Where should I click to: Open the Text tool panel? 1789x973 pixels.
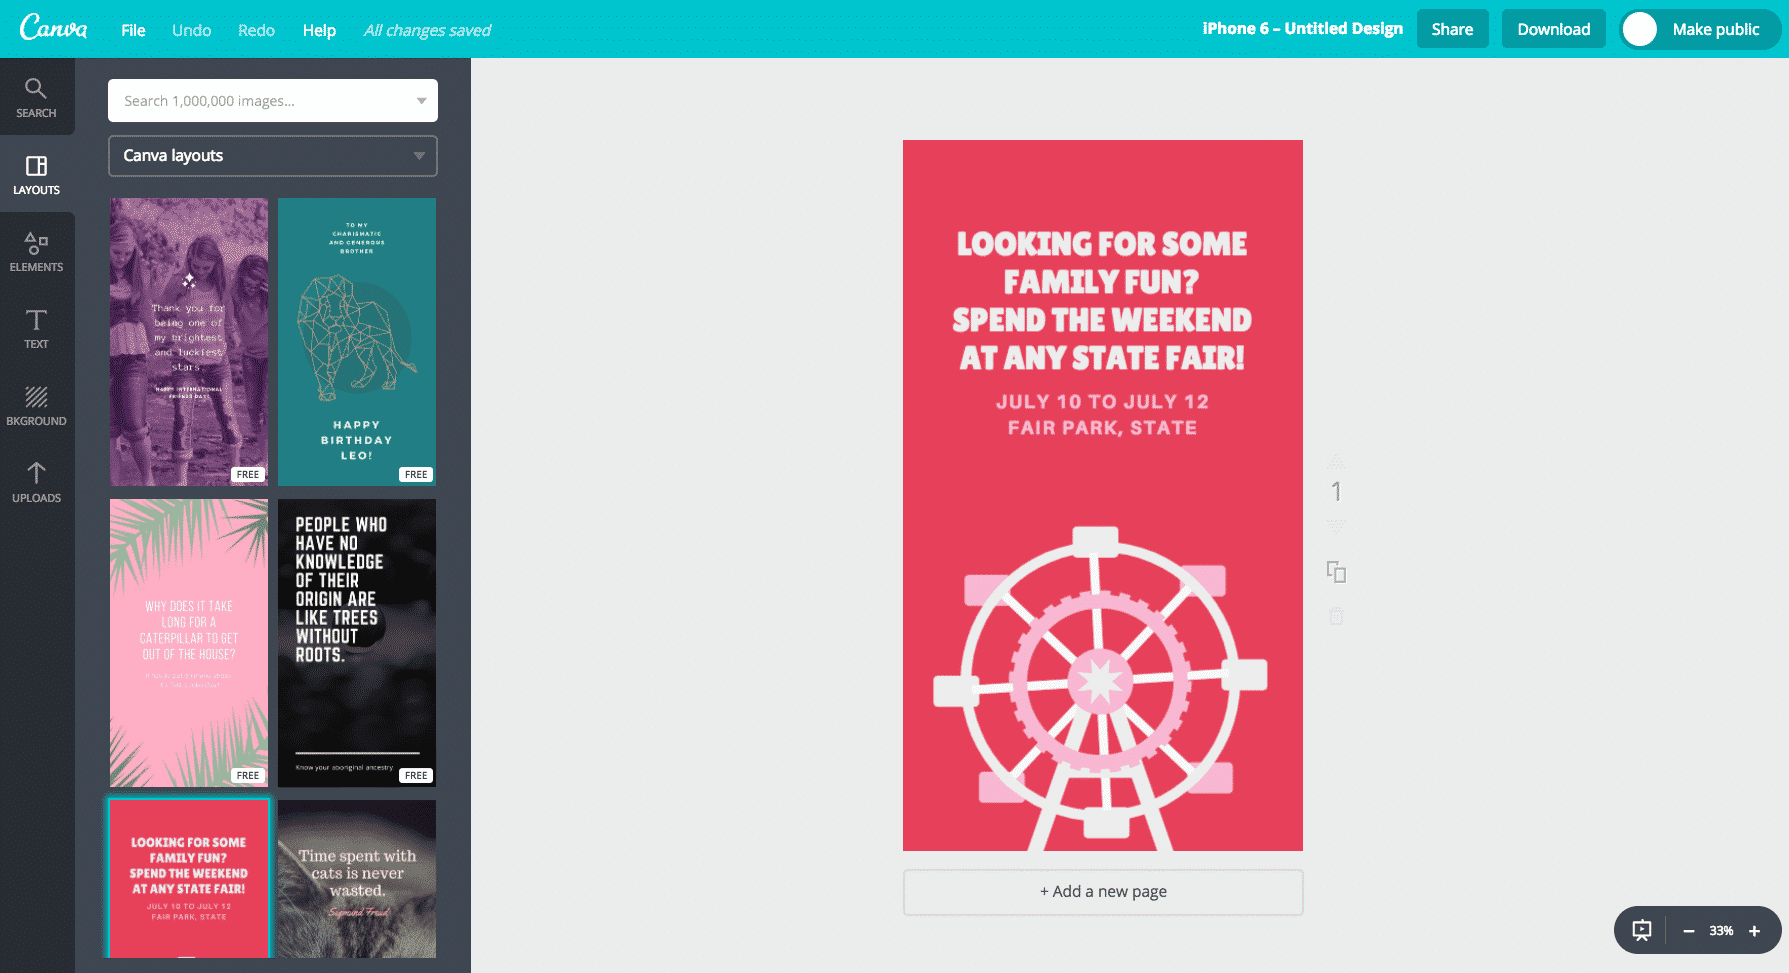tap(36, 329)
